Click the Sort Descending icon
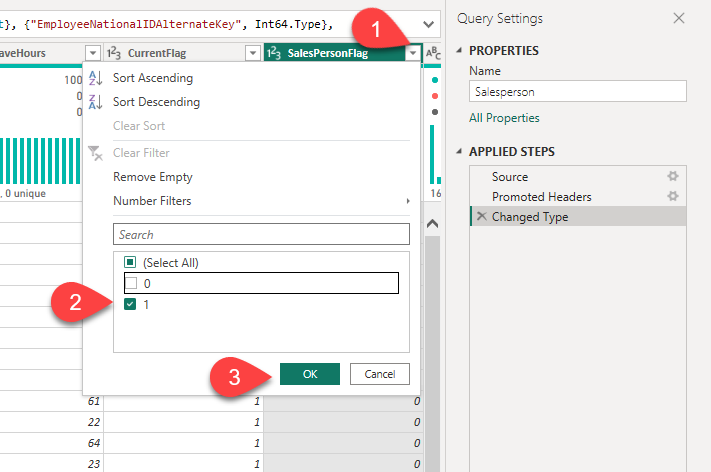This screenshot has height=472, width=711. click(96, 102)
